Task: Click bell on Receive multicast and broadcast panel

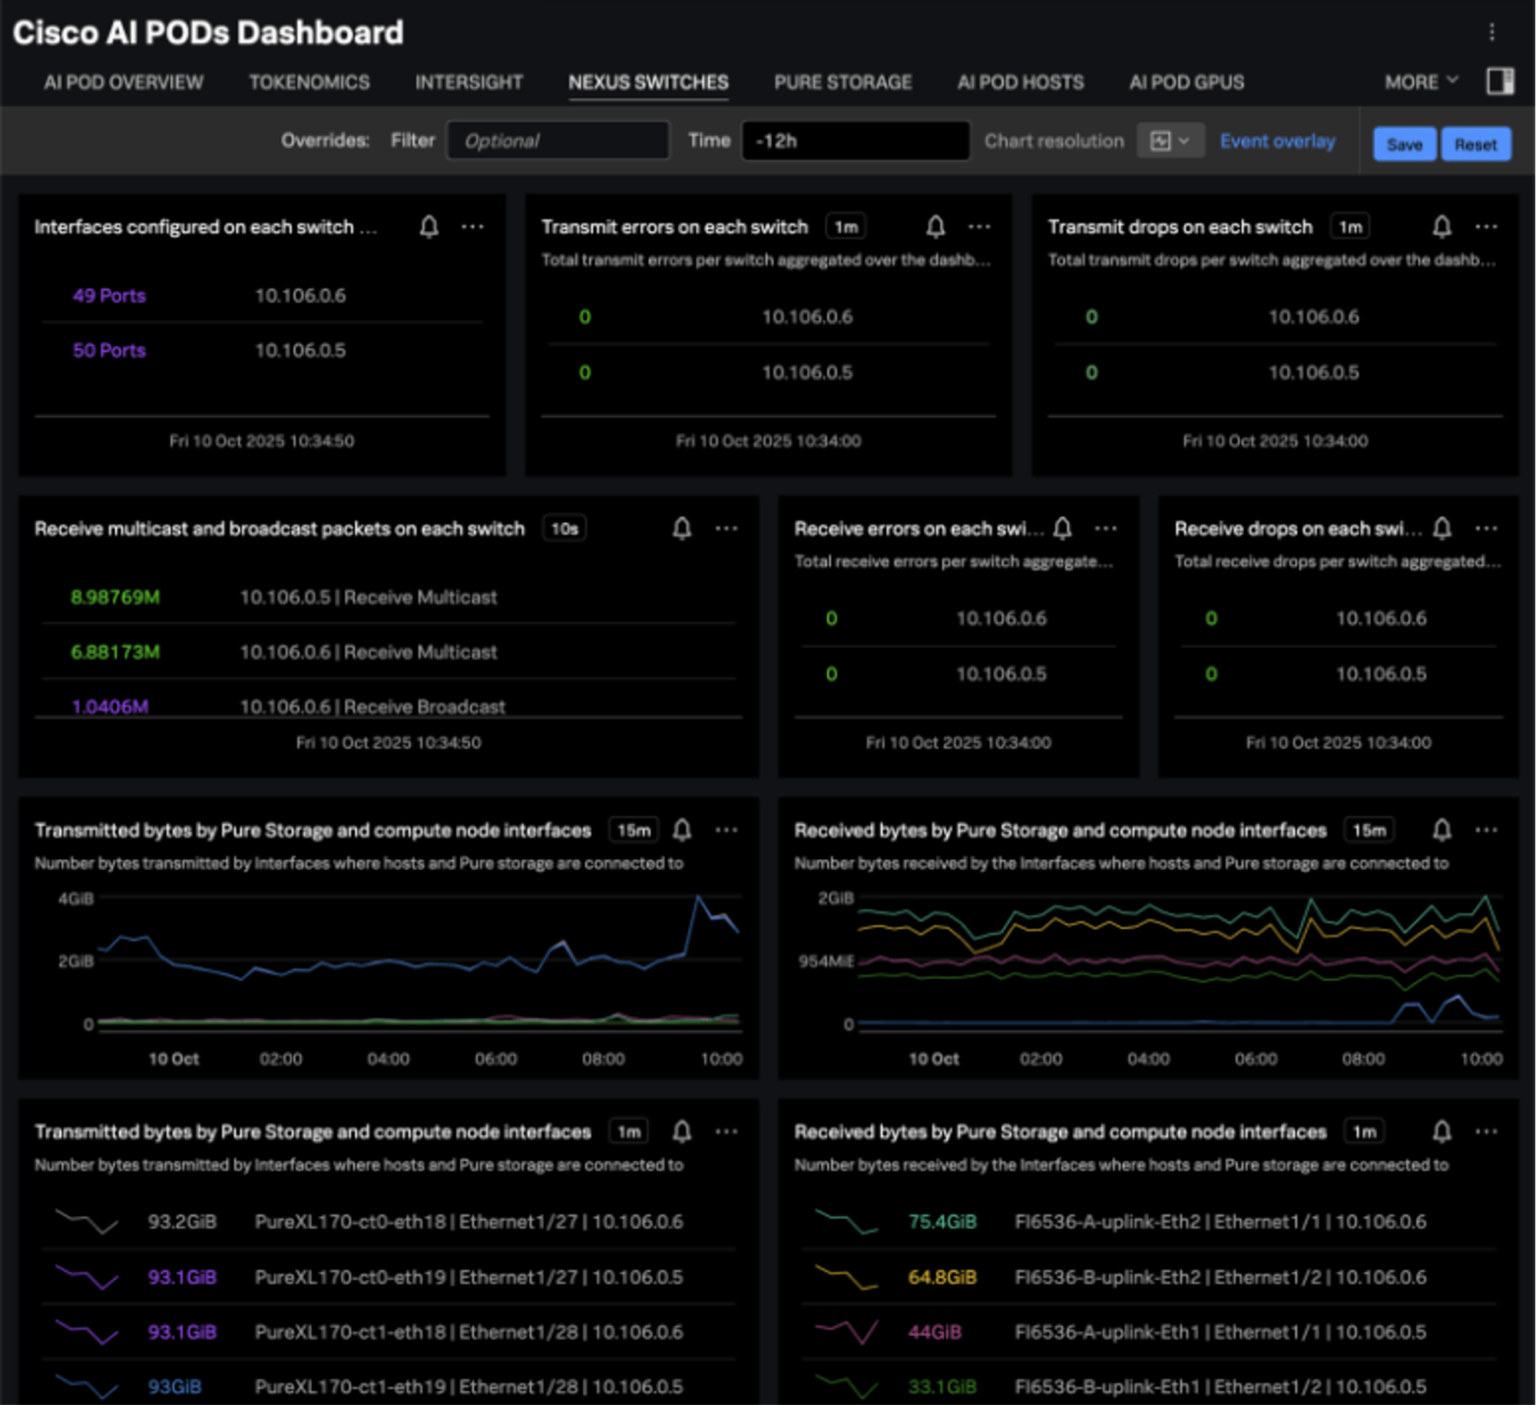Action: tap(682, 528)
